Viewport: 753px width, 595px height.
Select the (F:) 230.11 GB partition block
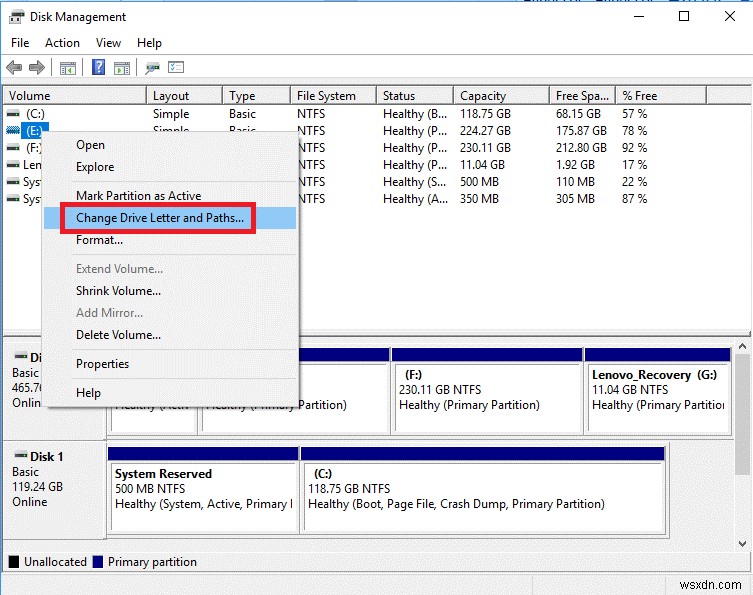[x=487, y=391]
